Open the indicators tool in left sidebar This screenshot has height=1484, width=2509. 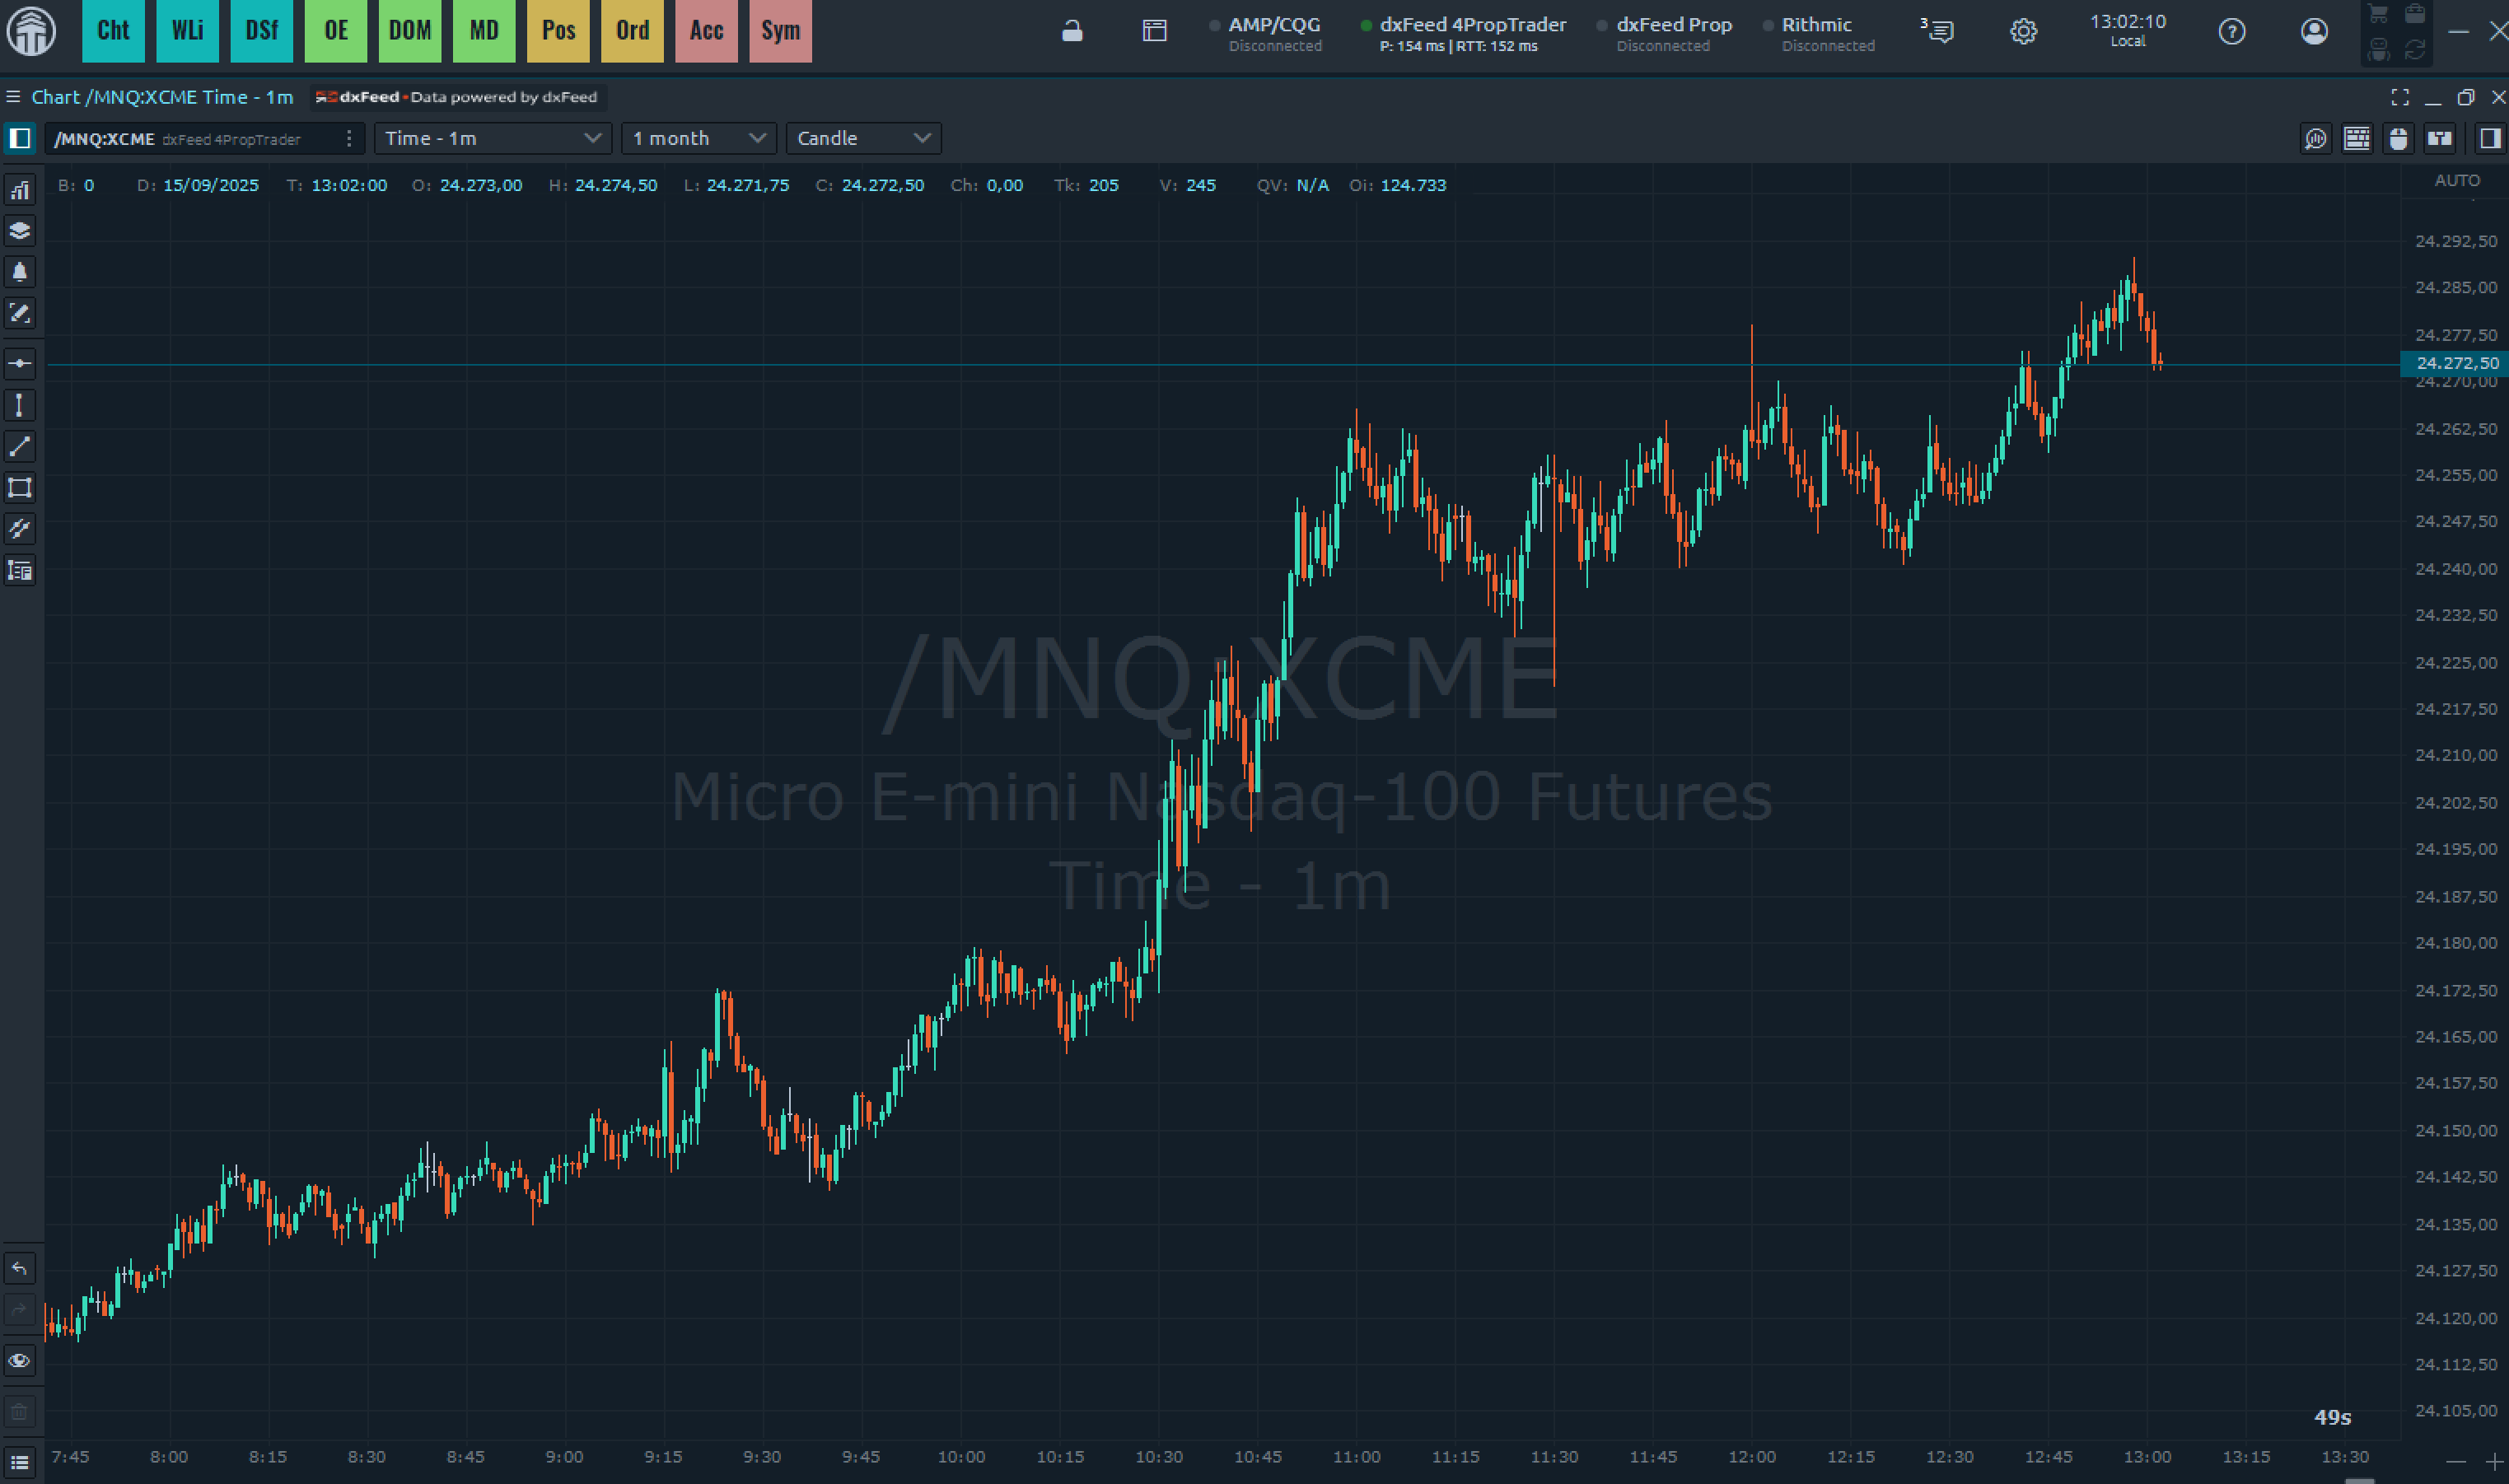[20, 190]
